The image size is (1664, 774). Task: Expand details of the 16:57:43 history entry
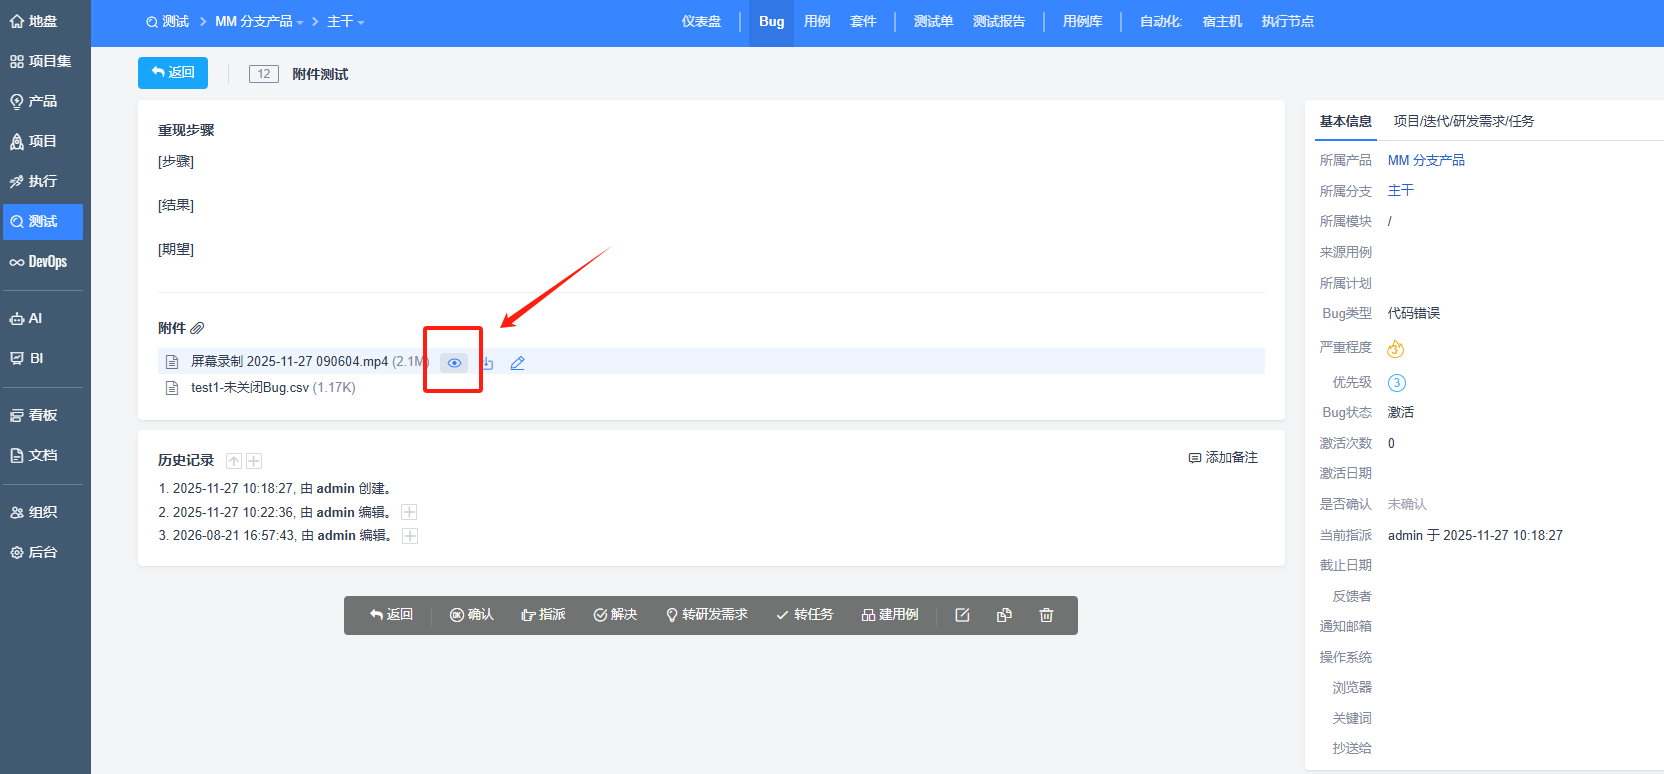pos(410,536)
